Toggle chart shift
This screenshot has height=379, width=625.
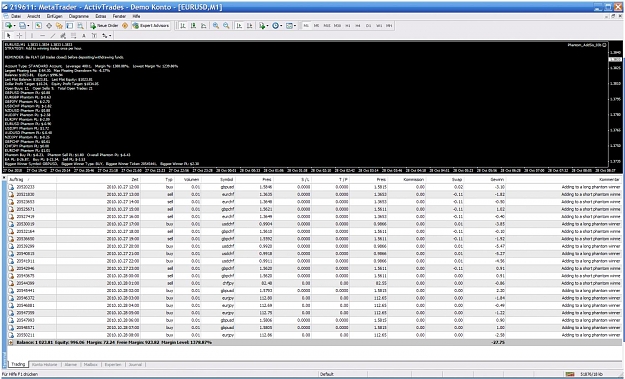tap(250, 26)
